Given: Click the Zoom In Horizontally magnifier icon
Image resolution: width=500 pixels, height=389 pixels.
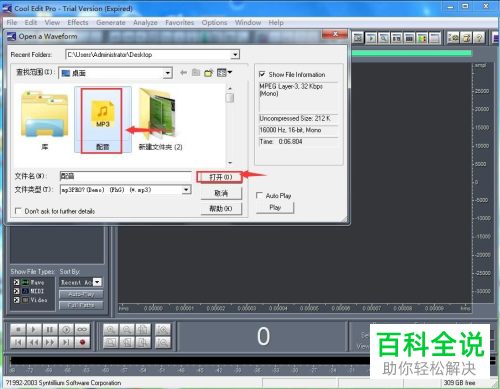Looking at the screenshot, I should (x=110, y=330).
